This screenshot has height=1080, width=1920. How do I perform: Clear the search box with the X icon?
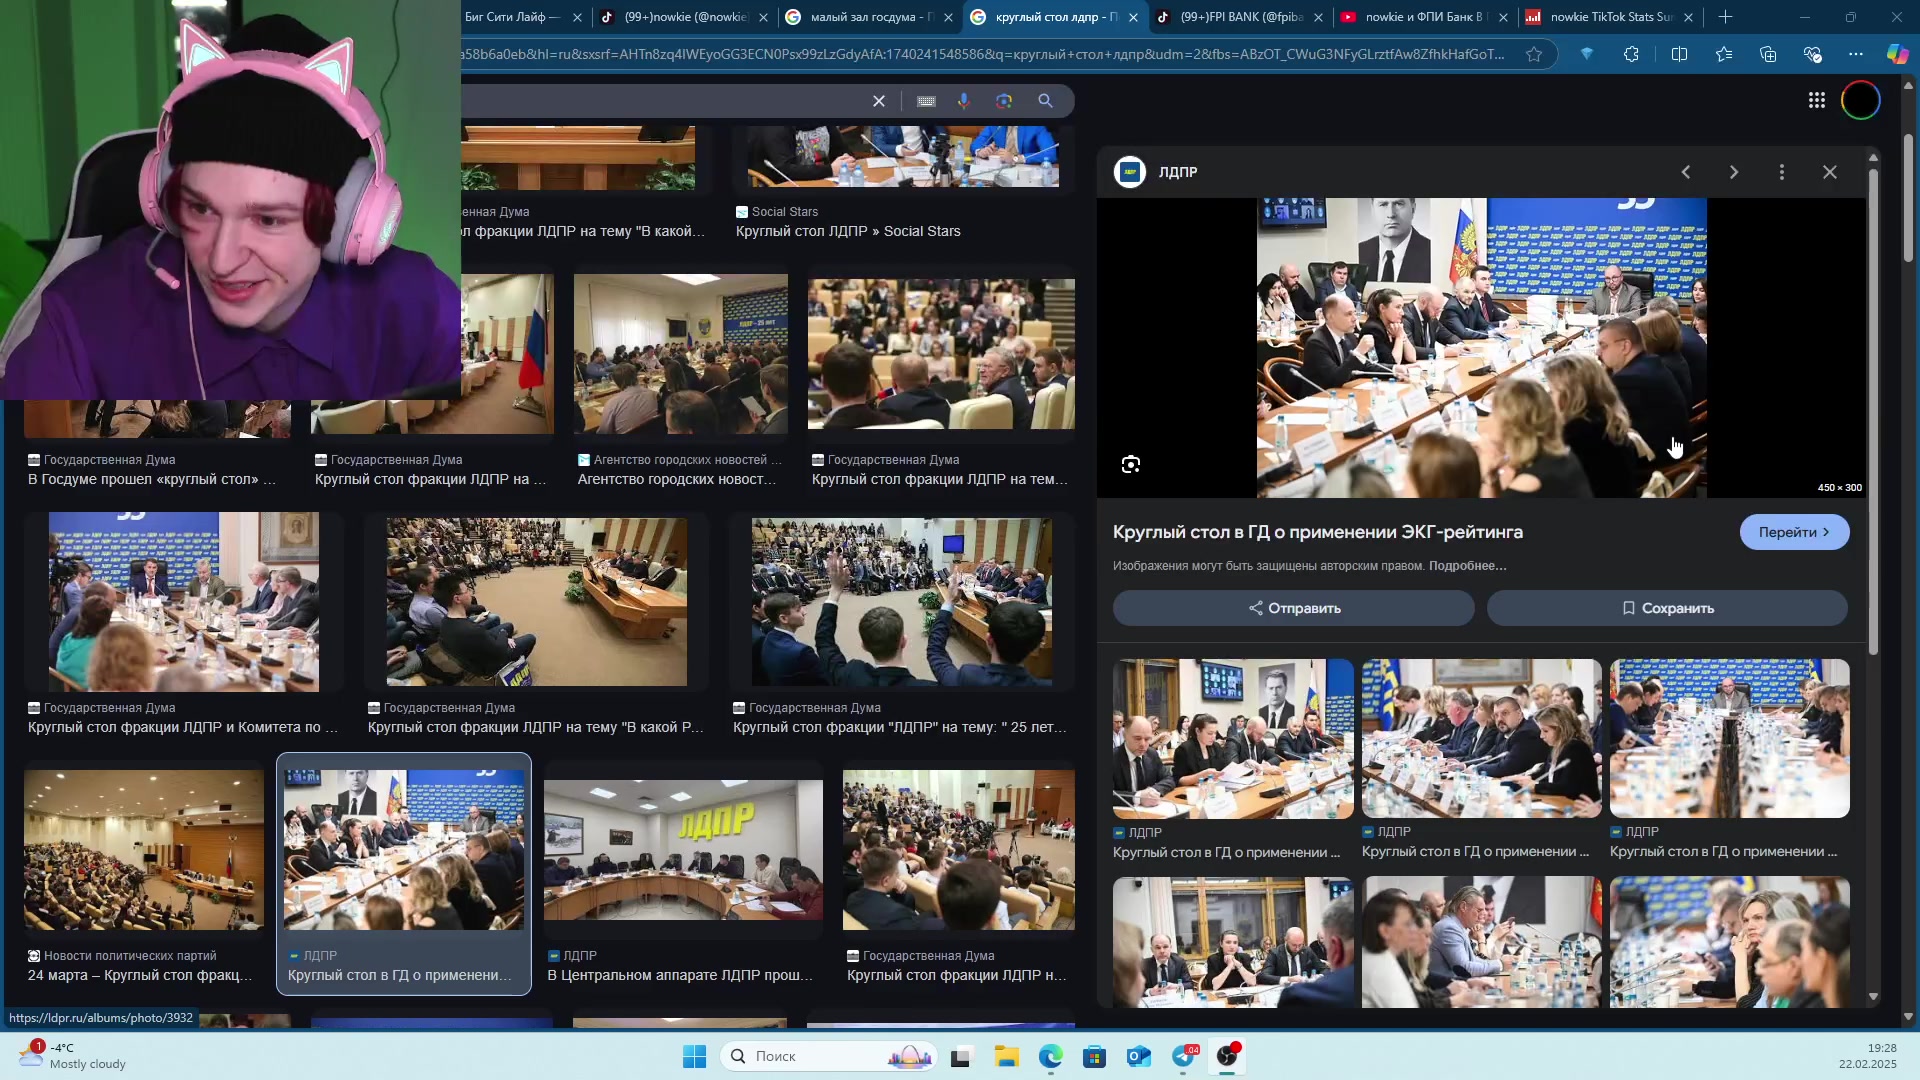click(x=879, y=101)
